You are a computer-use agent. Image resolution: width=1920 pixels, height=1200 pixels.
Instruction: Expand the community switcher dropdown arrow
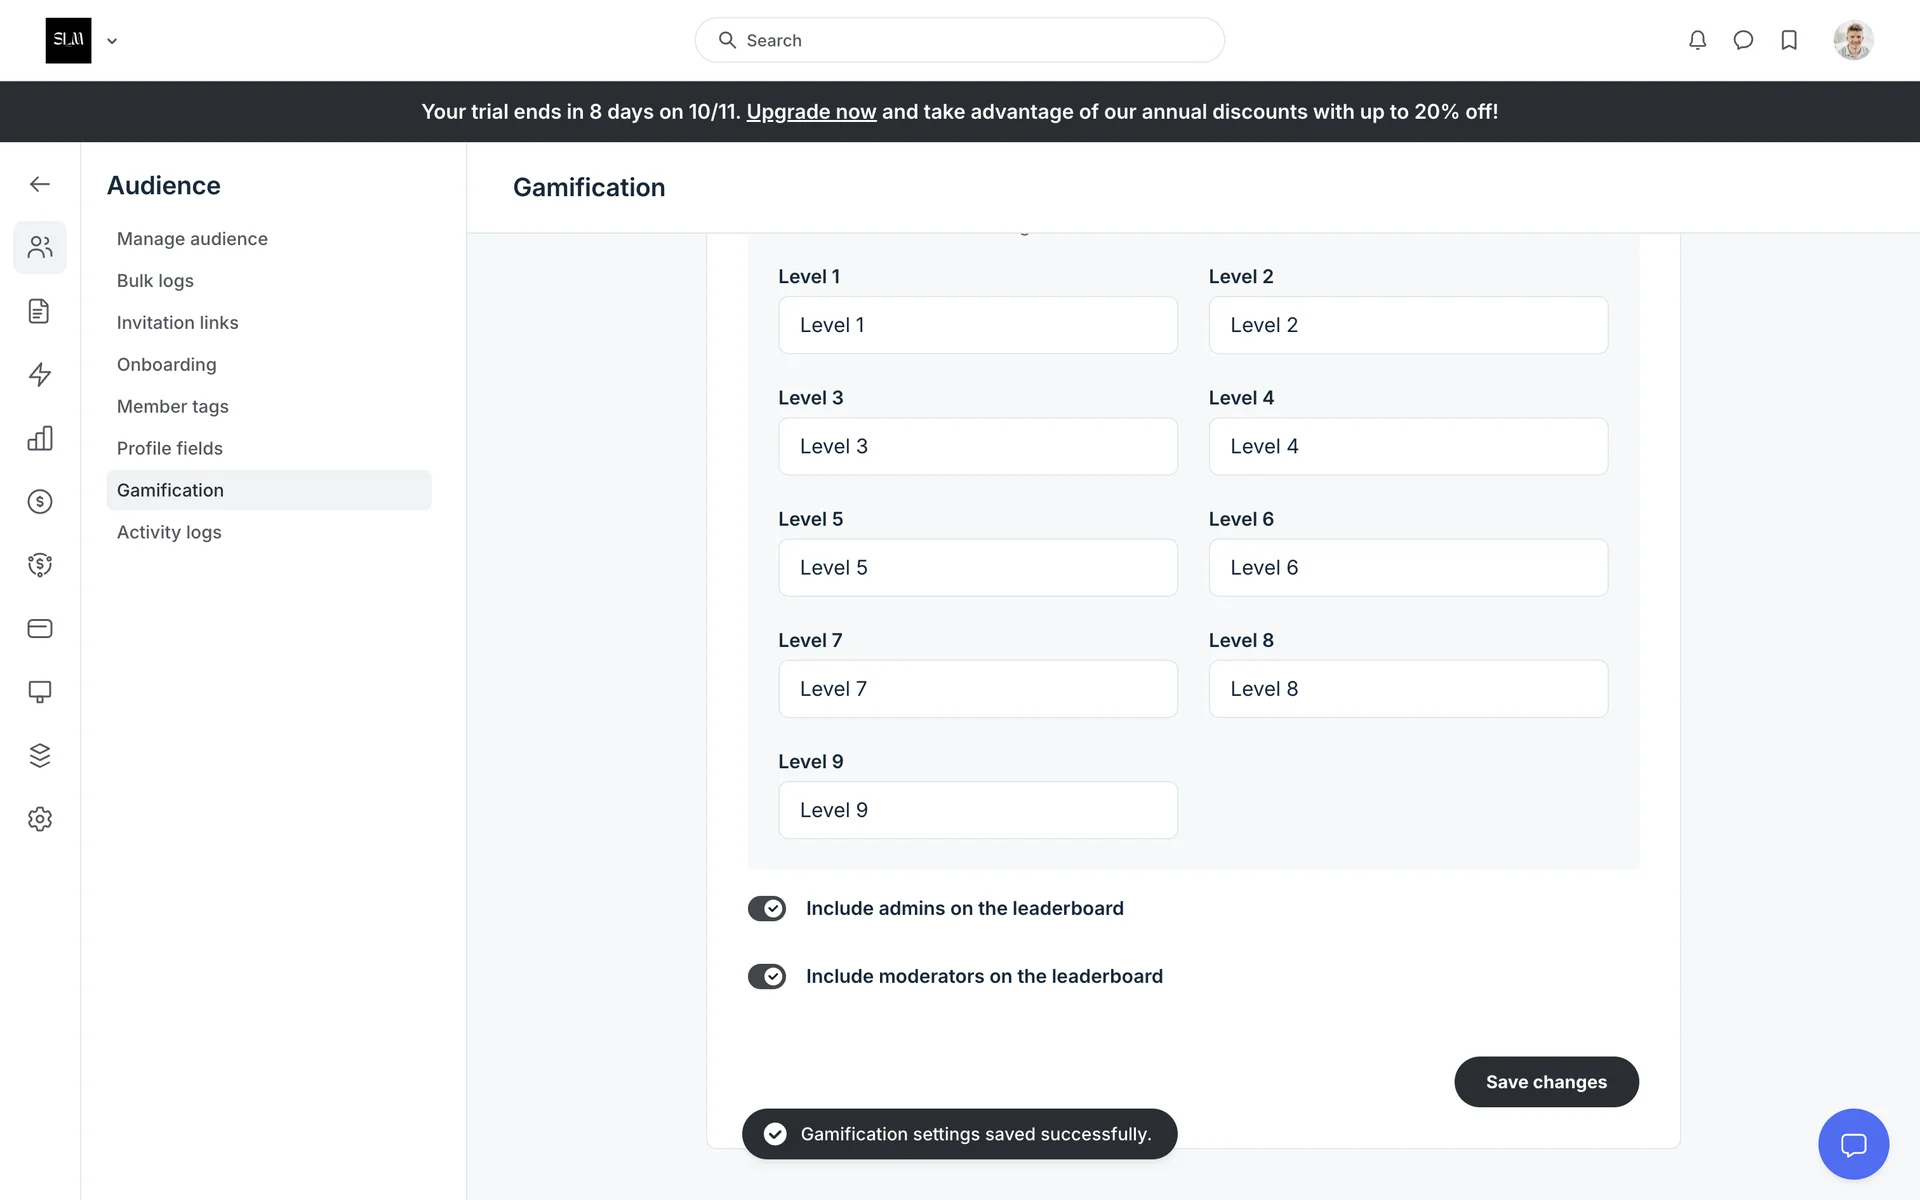point(112,41)
